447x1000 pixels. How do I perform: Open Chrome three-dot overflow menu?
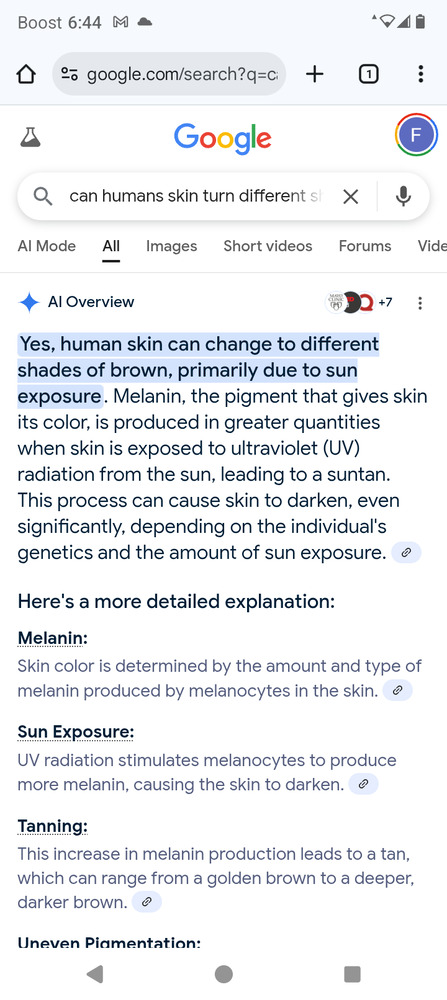(x=420, y=75)
